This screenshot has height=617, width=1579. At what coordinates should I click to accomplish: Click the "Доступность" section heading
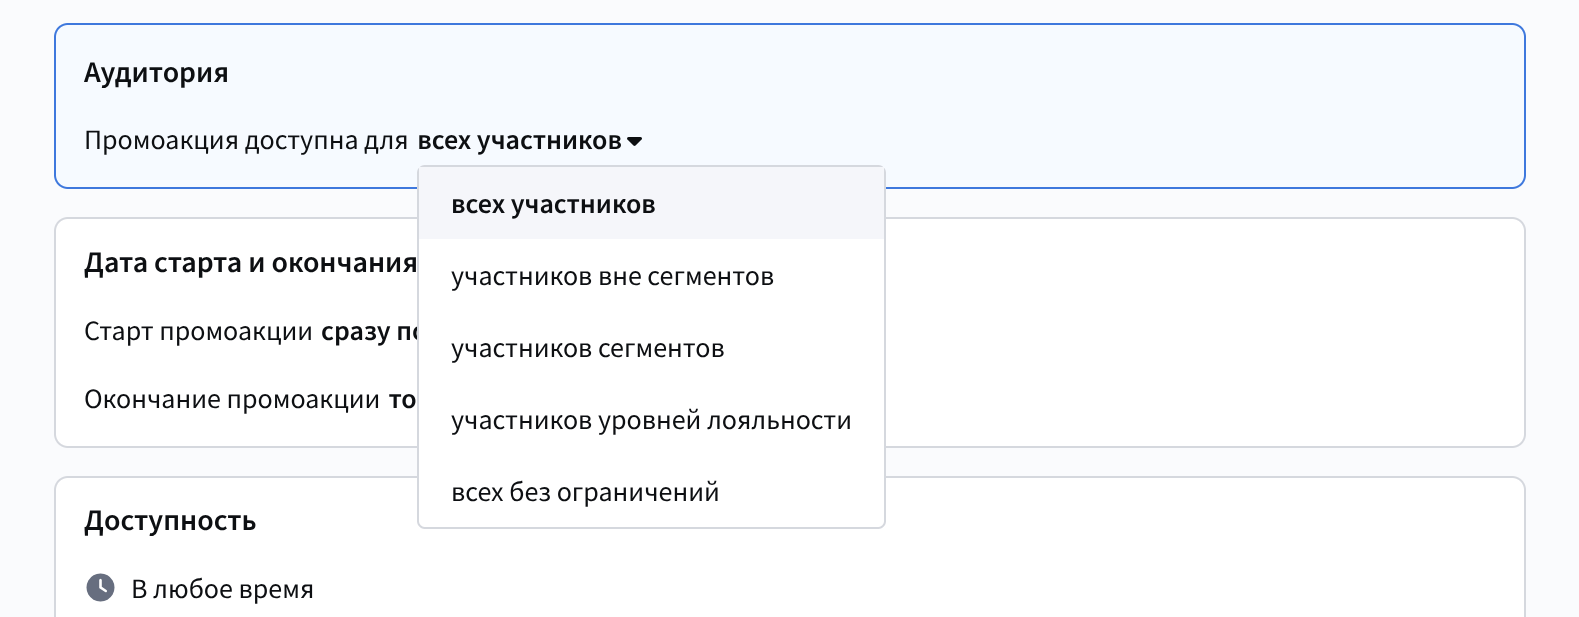[170, 521]
